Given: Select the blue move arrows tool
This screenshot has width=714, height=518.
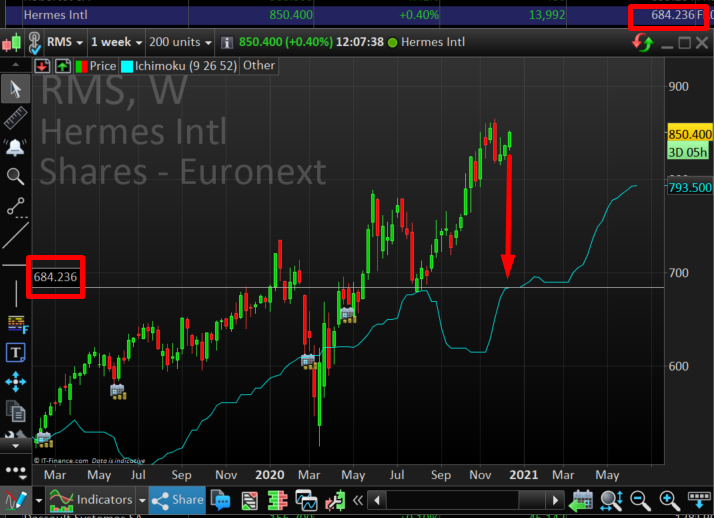Looking at the screenshot, I should coord(15,381).
